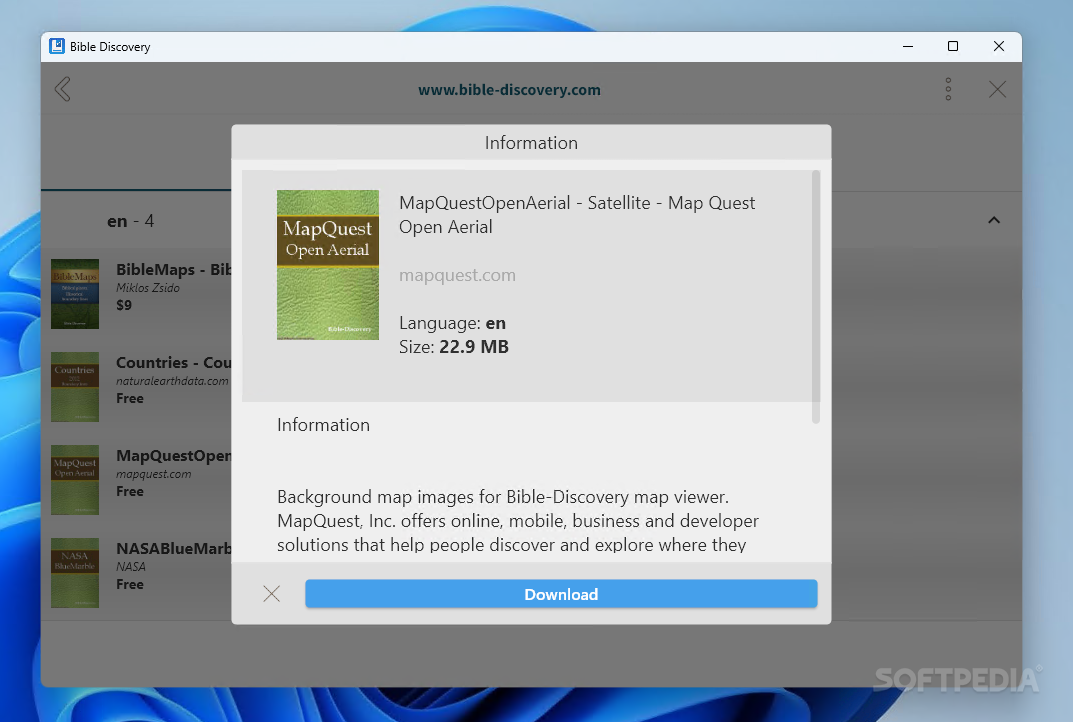Select the Countries map thumbnail
1073x722 pixels.
75,387
